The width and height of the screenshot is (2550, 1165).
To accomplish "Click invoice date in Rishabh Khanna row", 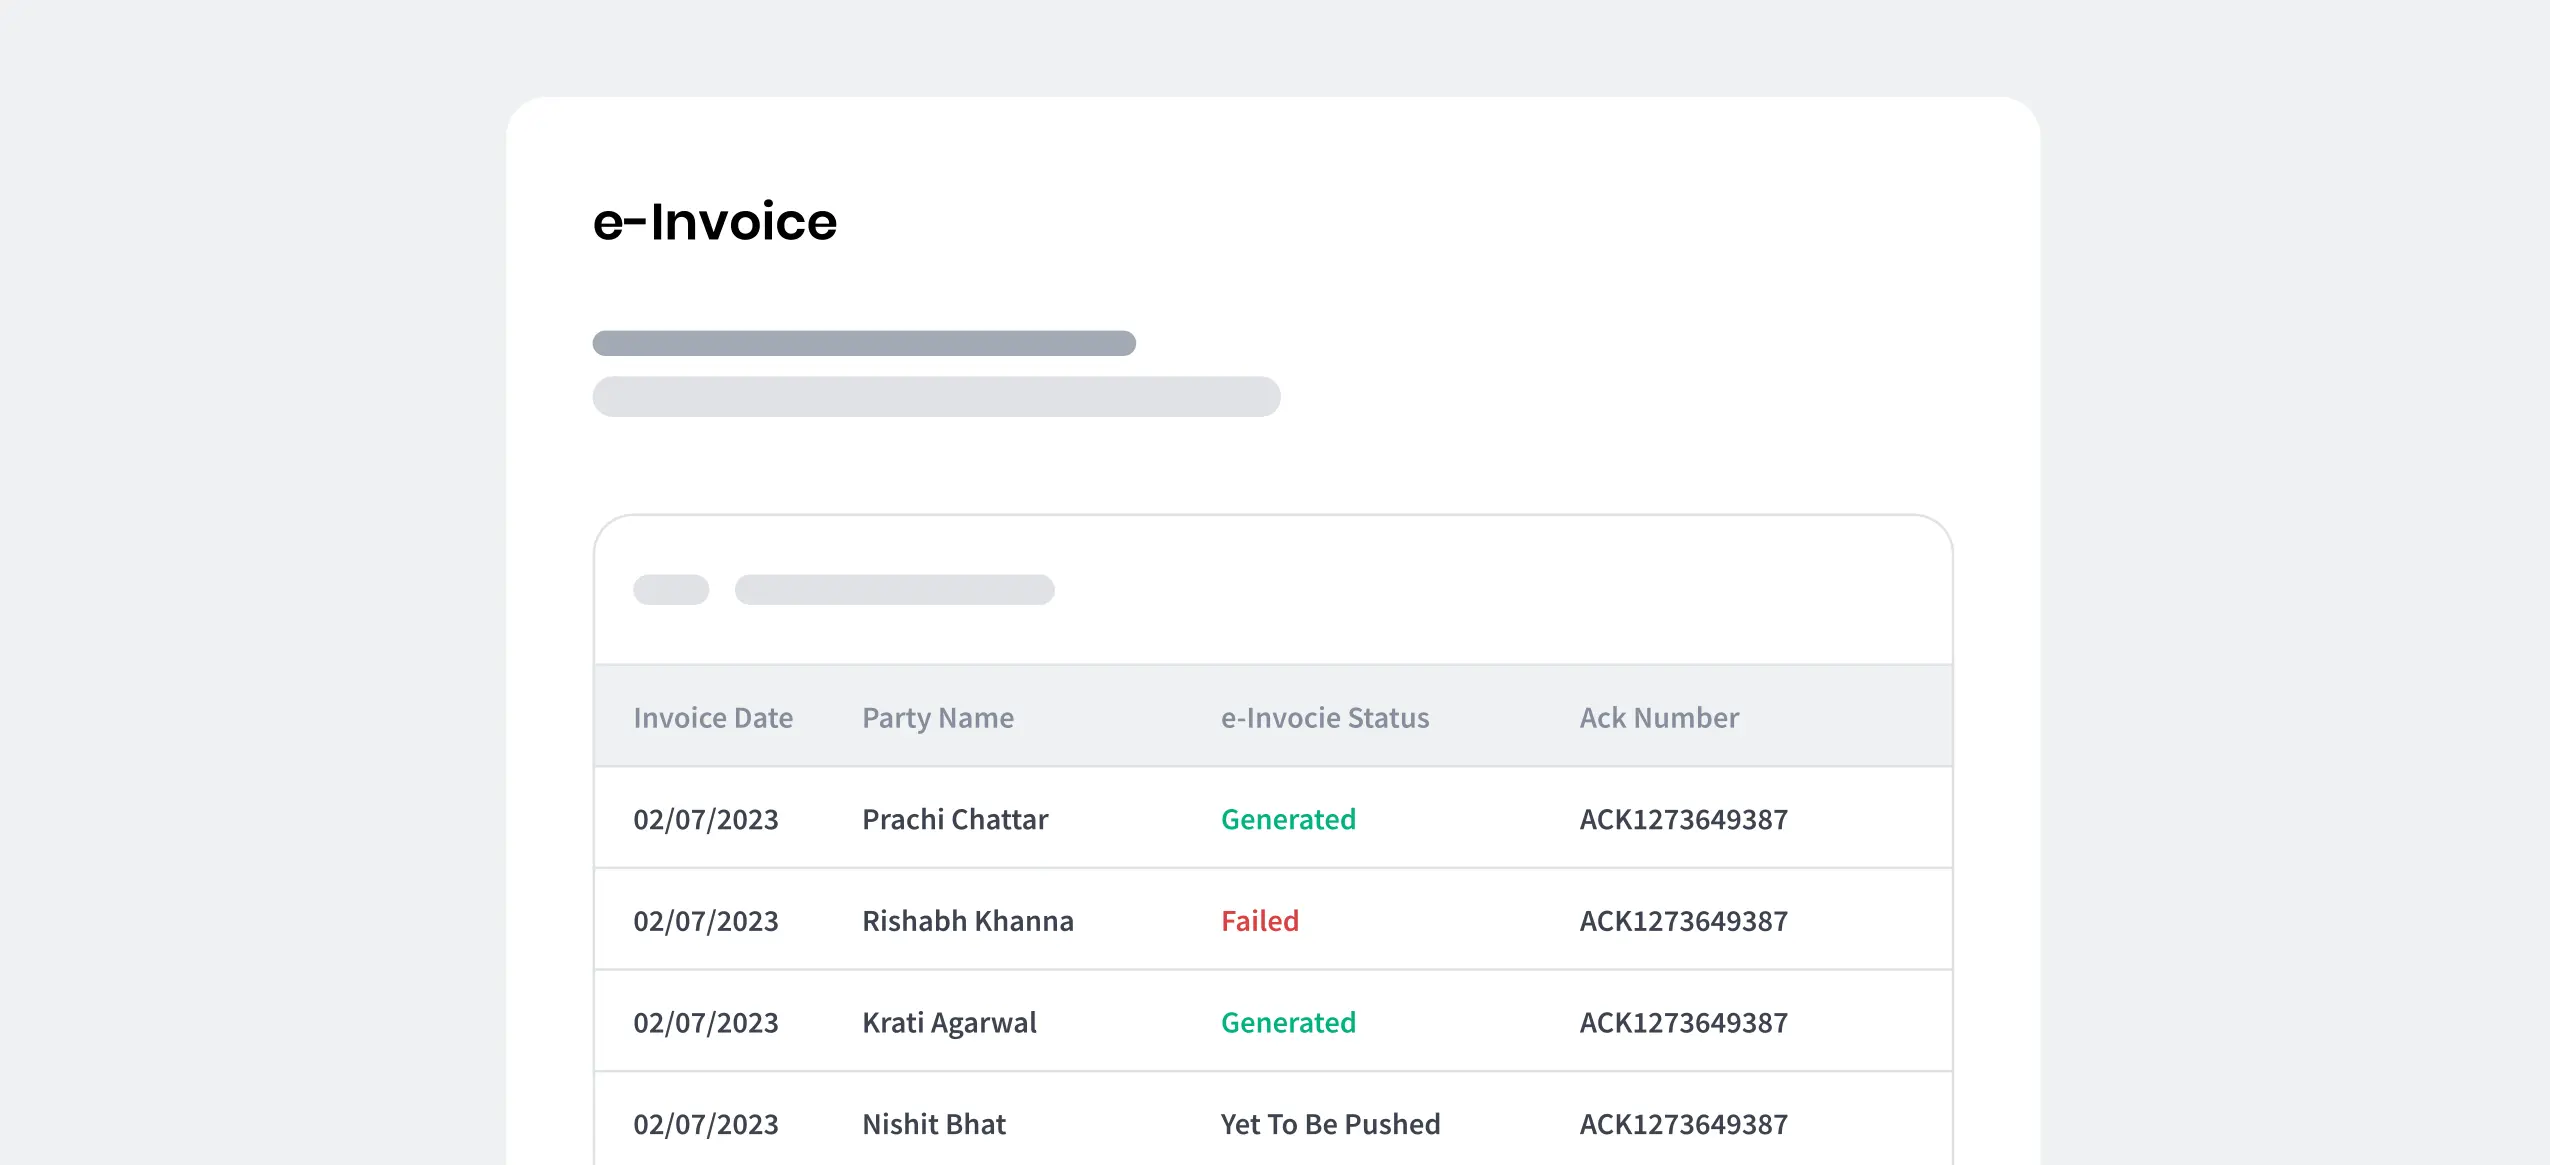I will 705,921.
